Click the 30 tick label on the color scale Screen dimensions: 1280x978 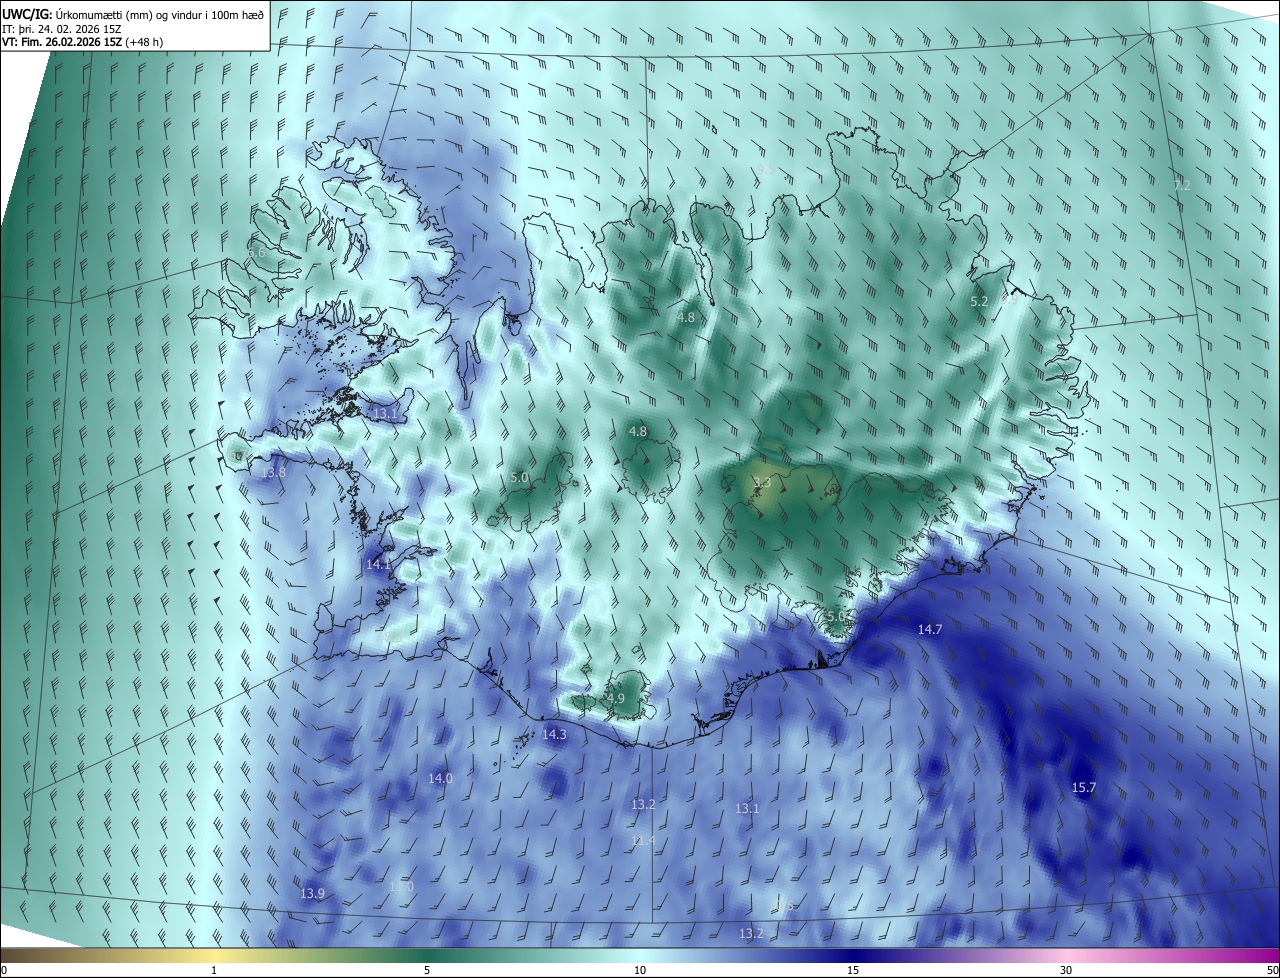click(1066, 970)
